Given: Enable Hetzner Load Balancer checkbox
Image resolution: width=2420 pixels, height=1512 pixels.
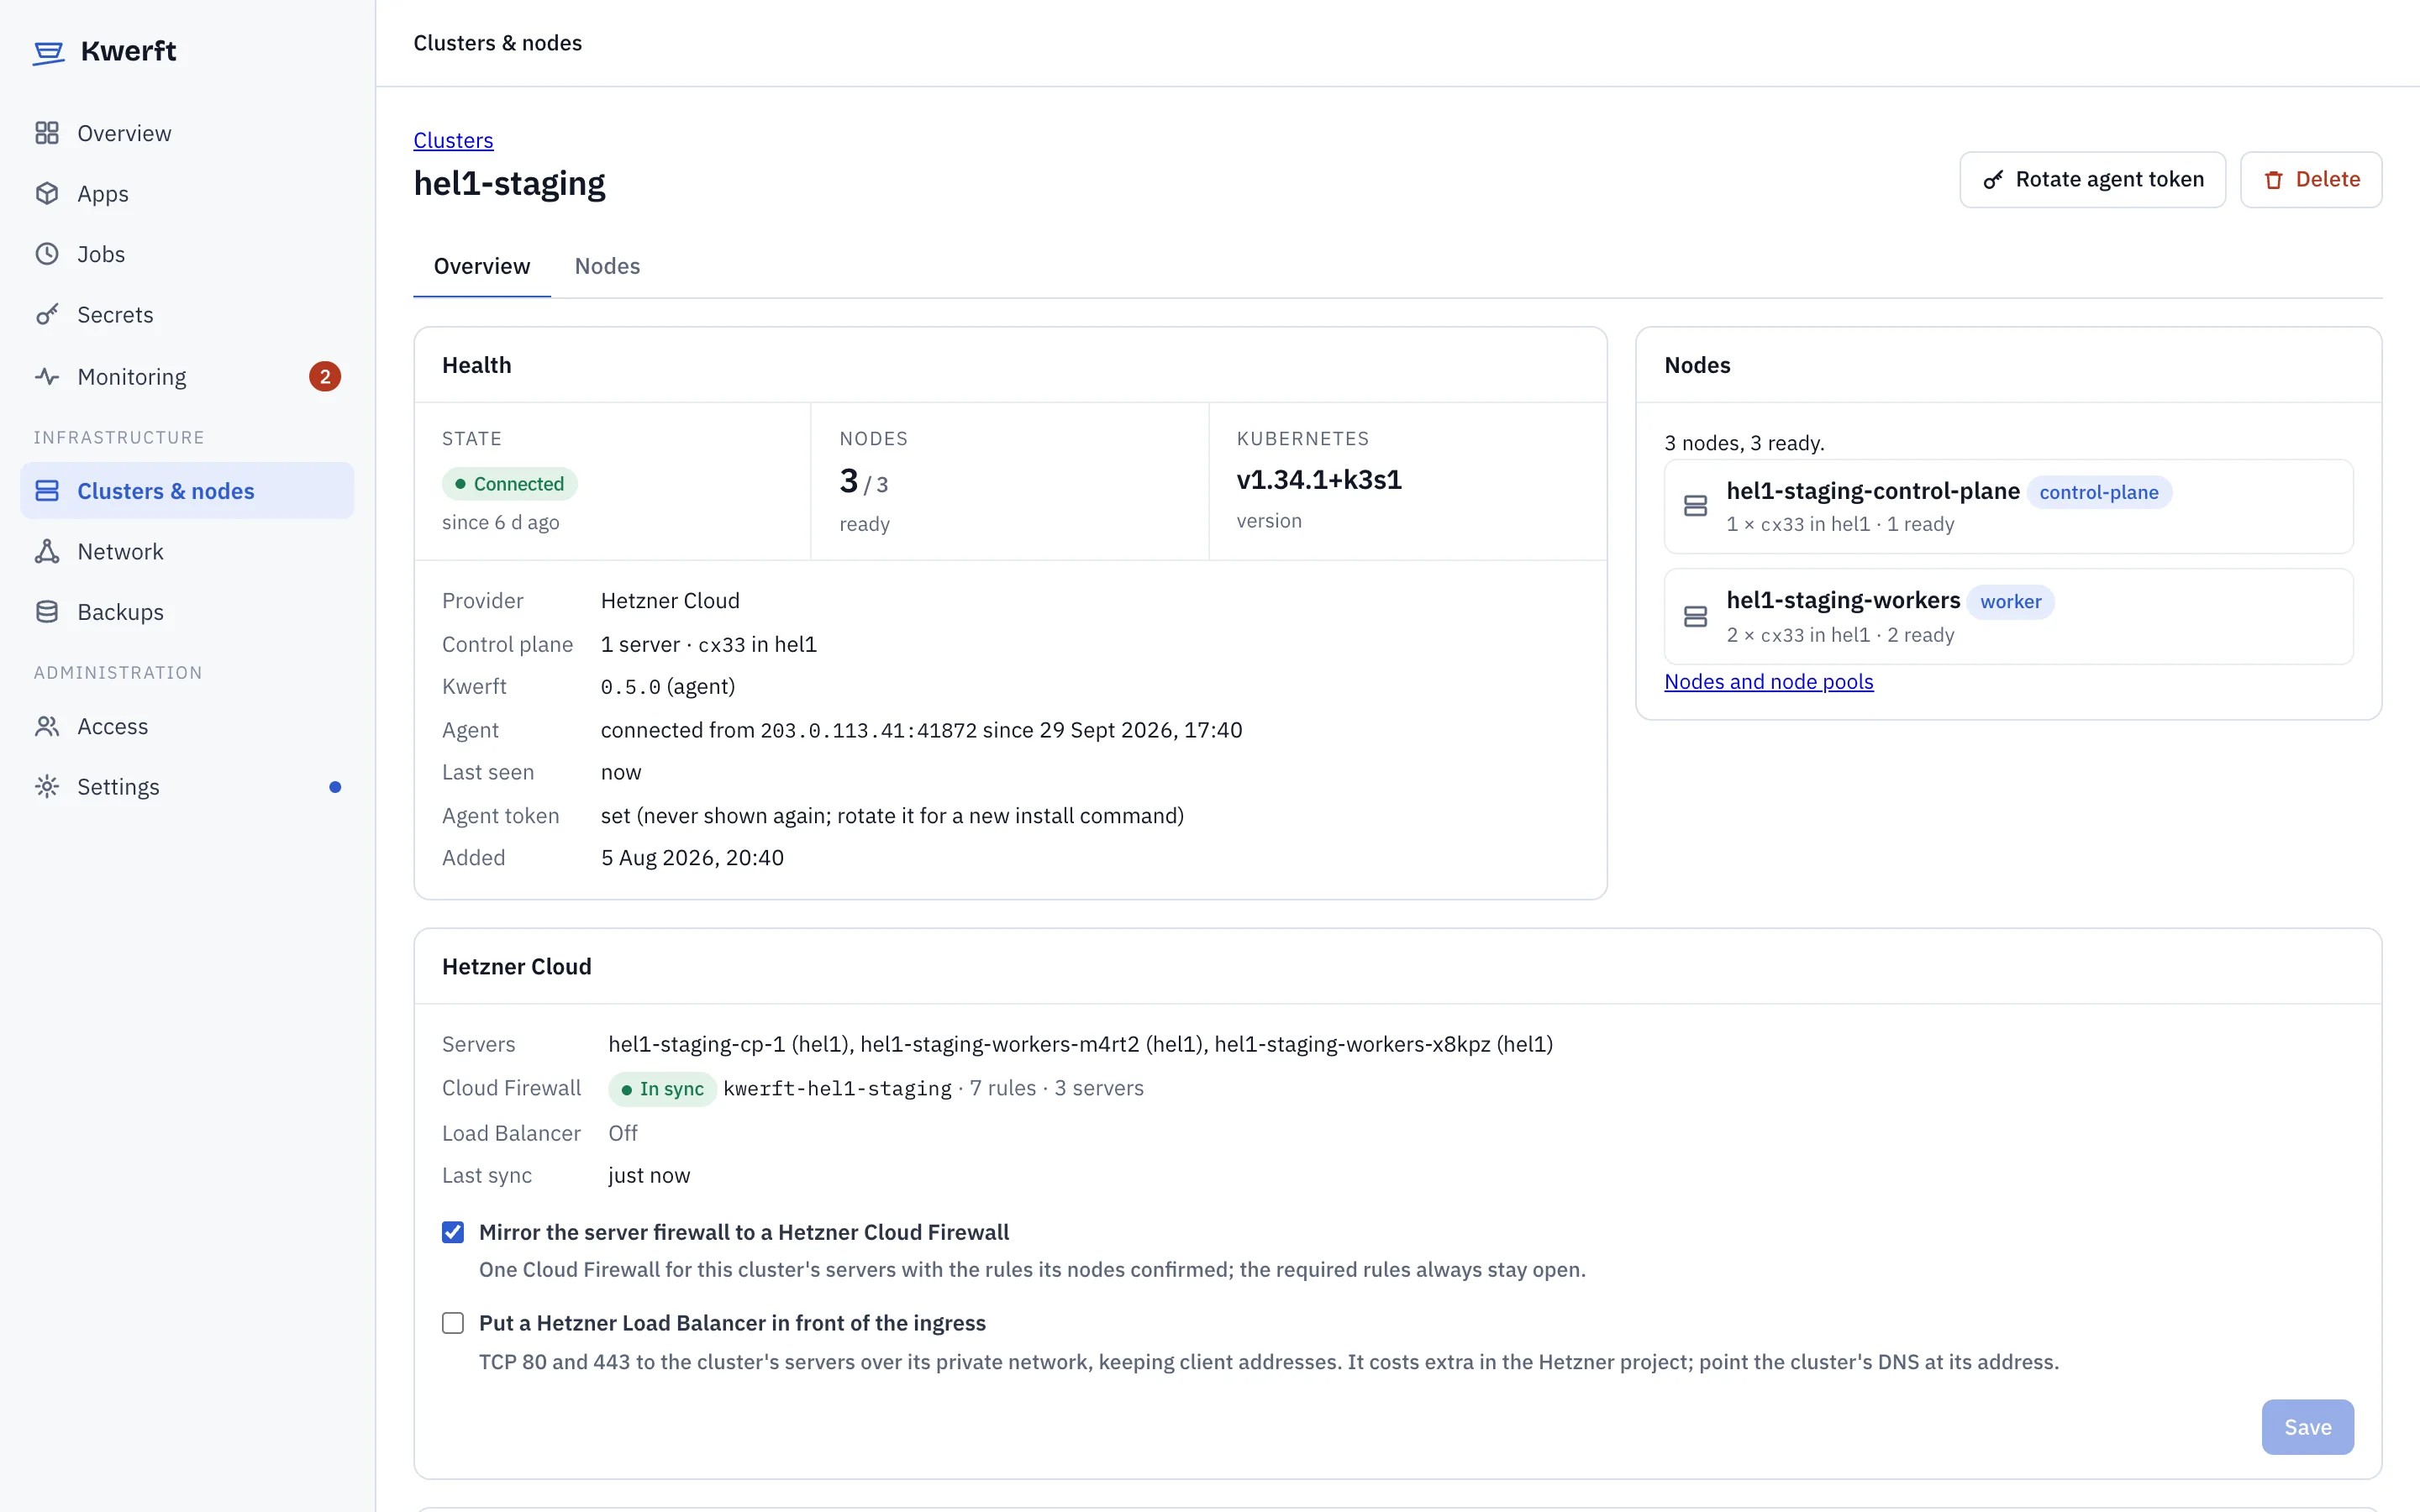Looking at the screenshot, I should tap(453, 1323).
